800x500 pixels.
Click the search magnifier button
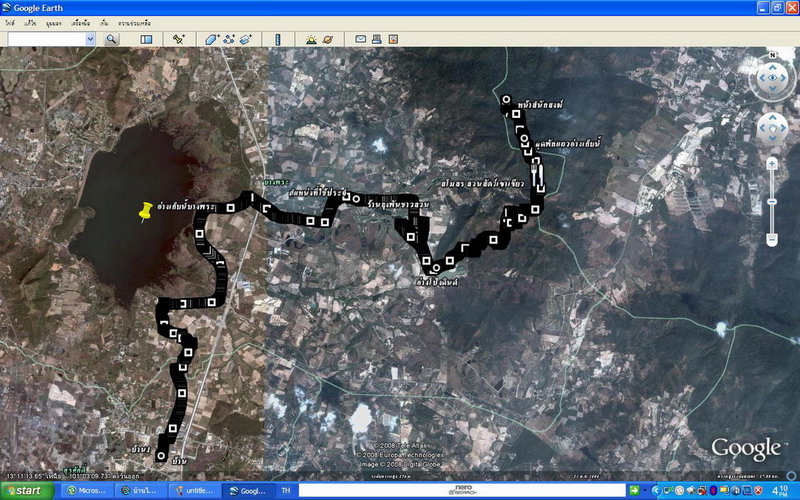[x=111, y=39]
